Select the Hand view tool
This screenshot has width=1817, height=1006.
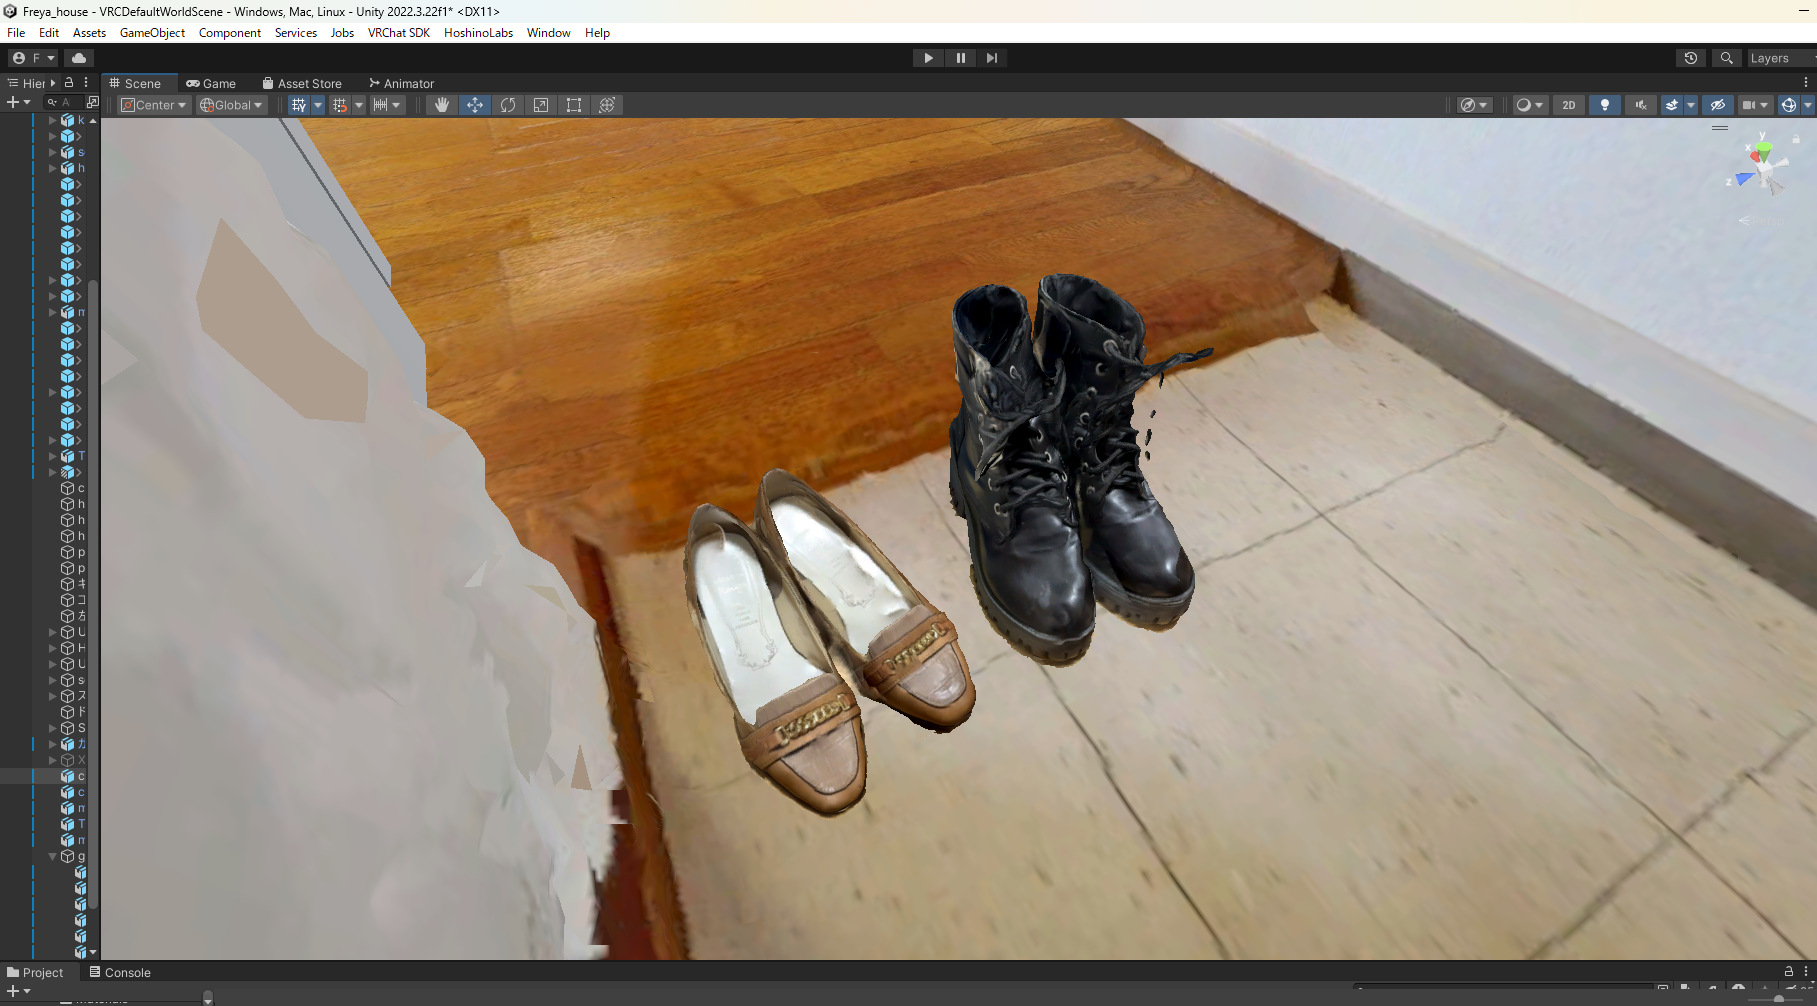pyautogui.click(x=441, y=105)
